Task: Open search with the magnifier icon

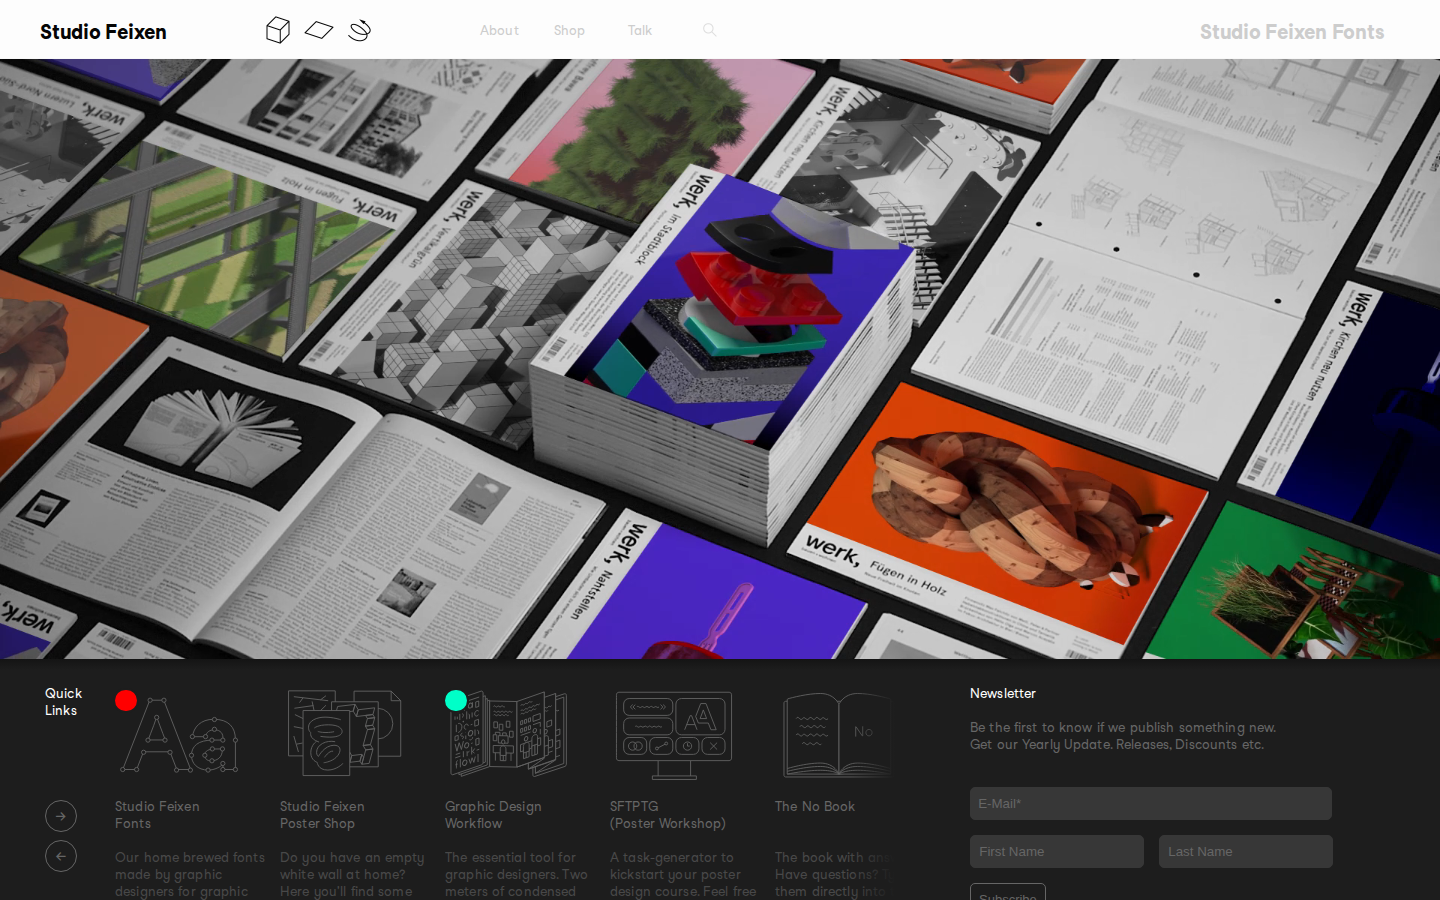Action: point(709,30)
